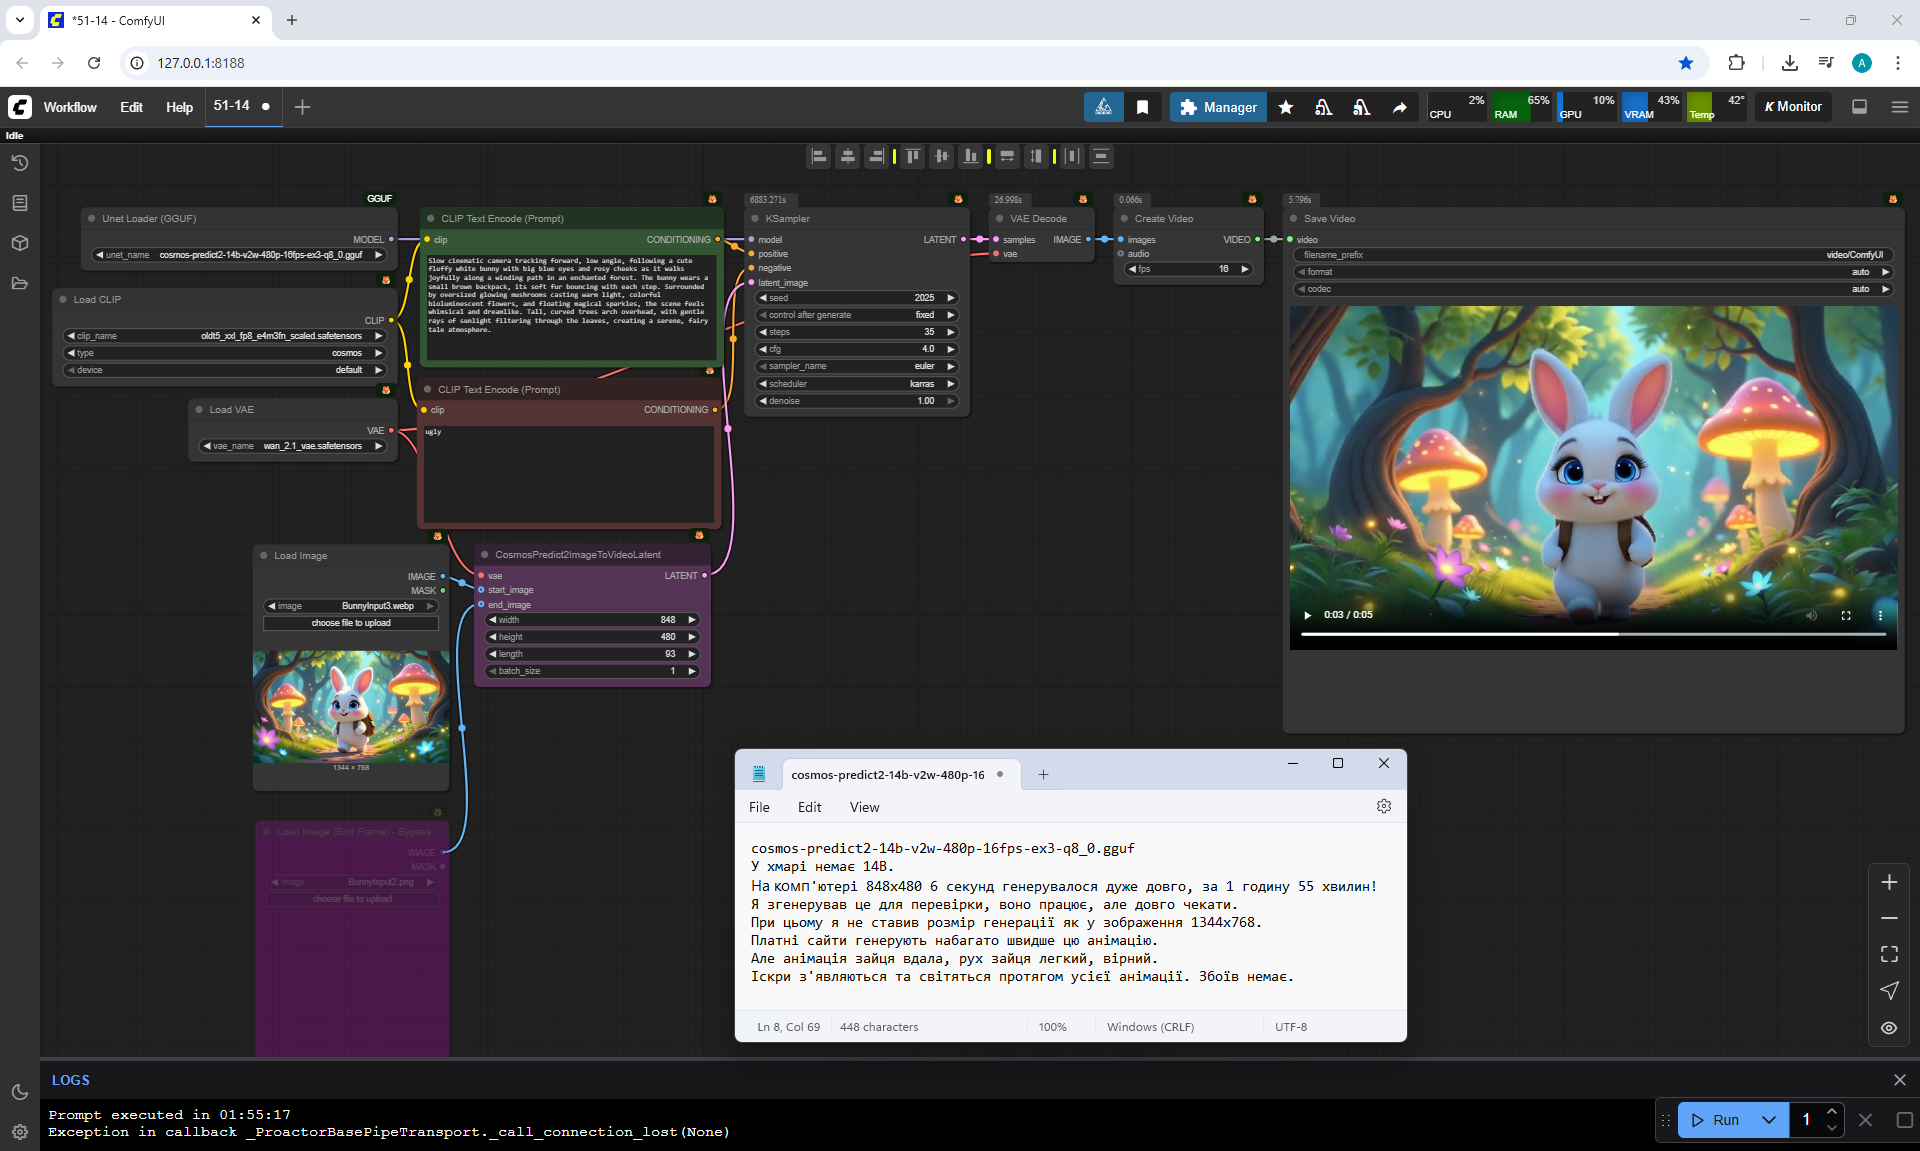Seek the video progress bar
The height and width of the screenshot is (1151, 1920).
1592,634
